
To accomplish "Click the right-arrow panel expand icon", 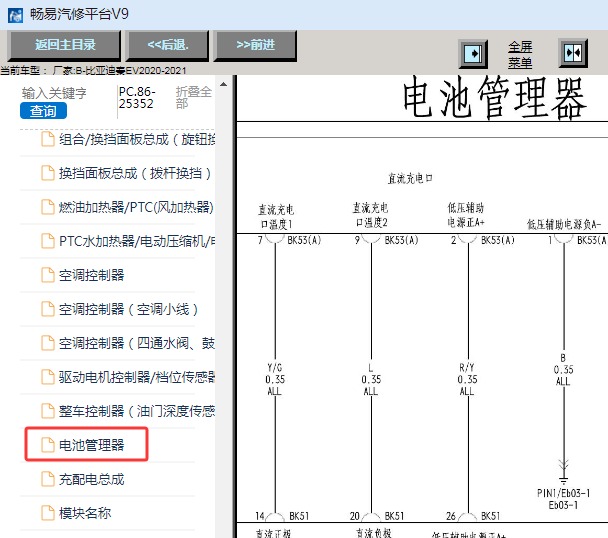I will pos(473,54).
